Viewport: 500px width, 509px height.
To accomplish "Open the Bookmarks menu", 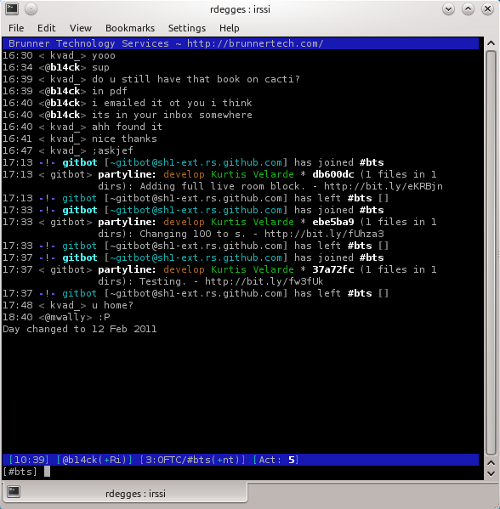I will [130, 28].
